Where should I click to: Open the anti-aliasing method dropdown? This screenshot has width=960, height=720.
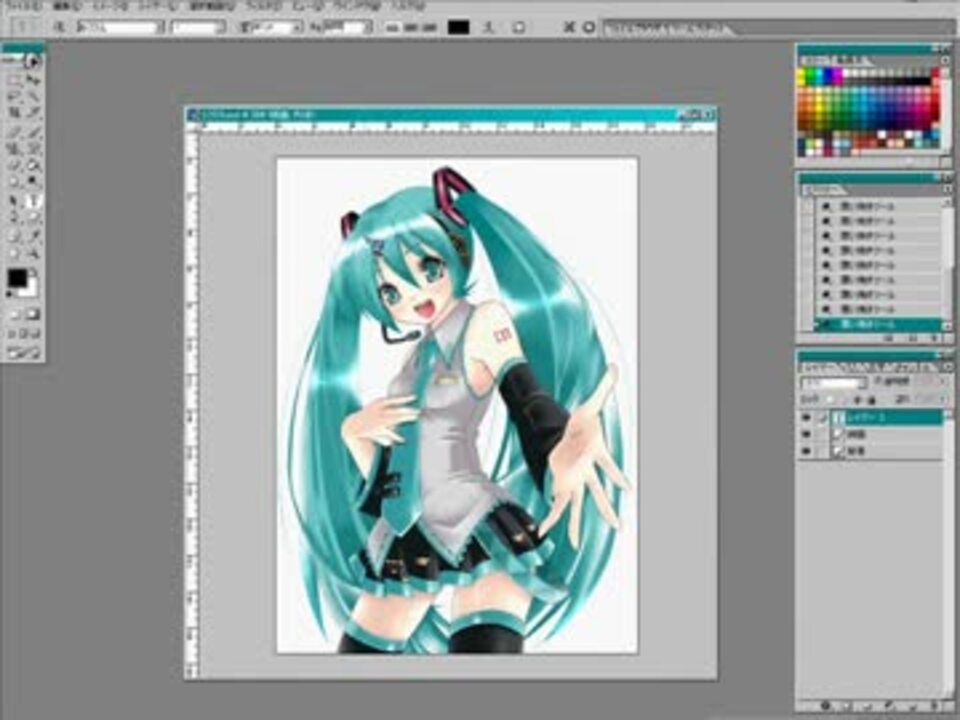click(367, 28)
